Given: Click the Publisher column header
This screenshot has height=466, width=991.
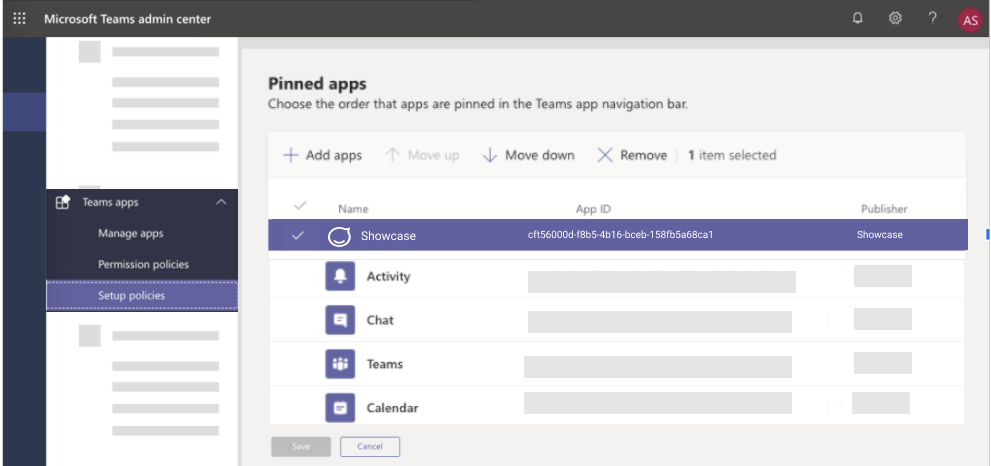Looking at the screenshot, I should pyautogui.click(x=884, y=209).
